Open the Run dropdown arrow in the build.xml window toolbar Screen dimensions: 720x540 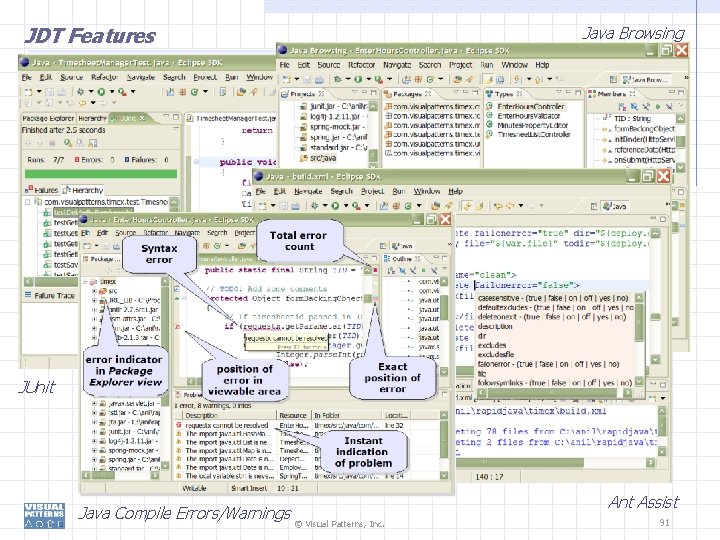(x=346, y=206)
